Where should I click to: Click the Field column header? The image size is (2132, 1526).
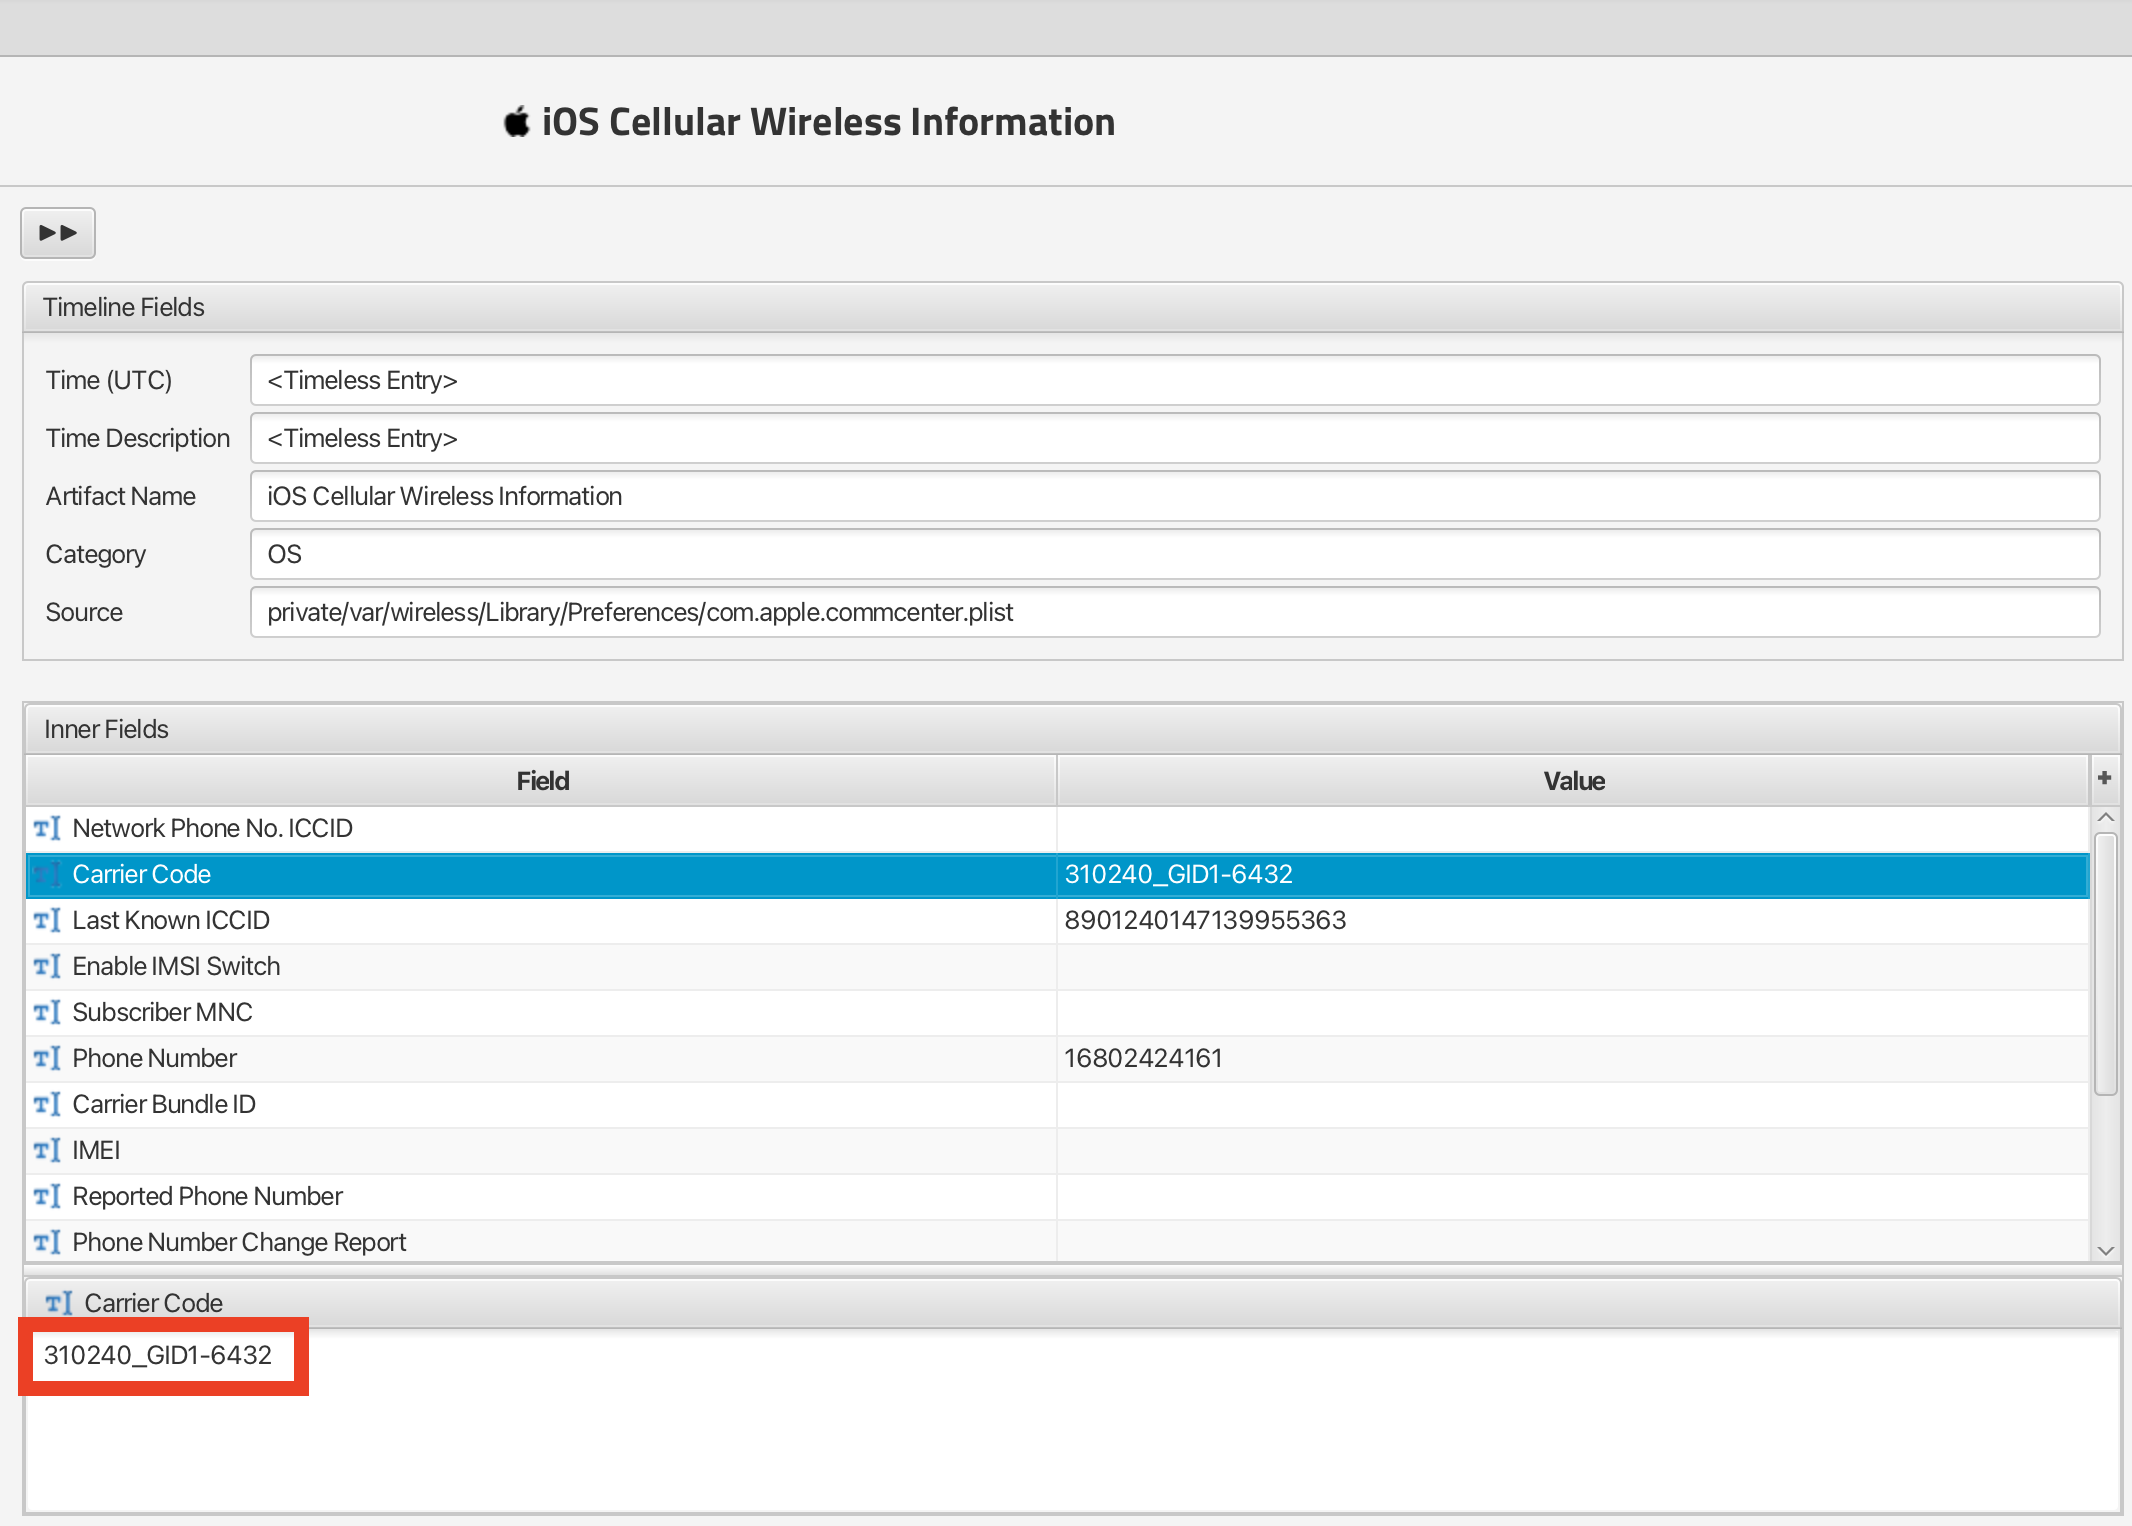click(x=542, y=781)
